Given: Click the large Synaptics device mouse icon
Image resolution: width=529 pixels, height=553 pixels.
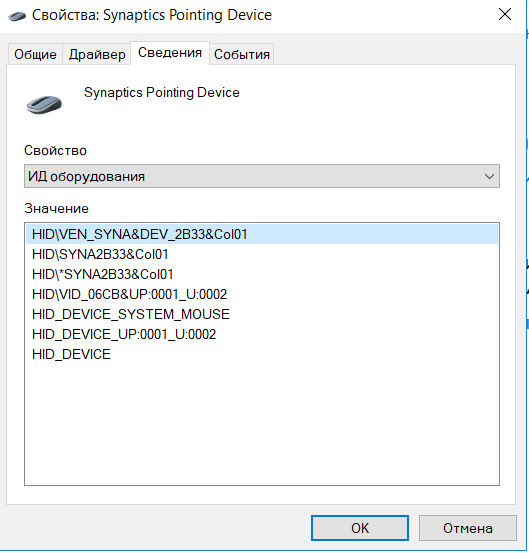Looking at the screenshot, I should pyautogui.click(x=44, y=105).
